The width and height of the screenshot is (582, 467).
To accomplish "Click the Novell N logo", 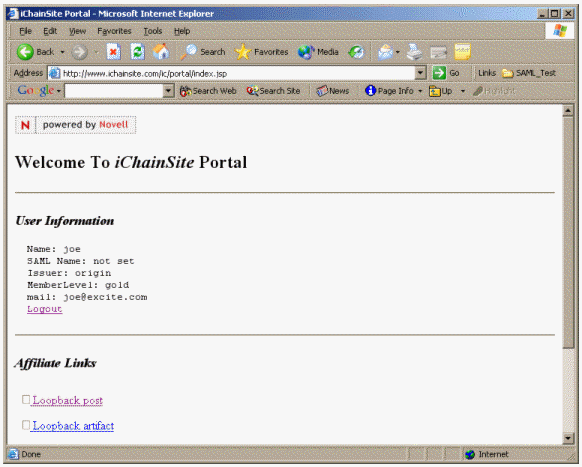I will (25, 125).
